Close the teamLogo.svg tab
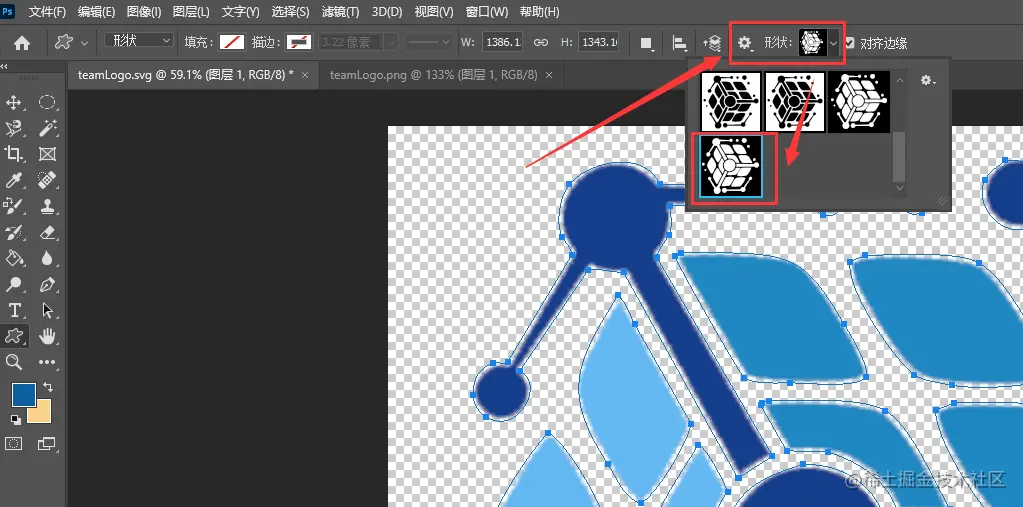 [x=305, y=75]
